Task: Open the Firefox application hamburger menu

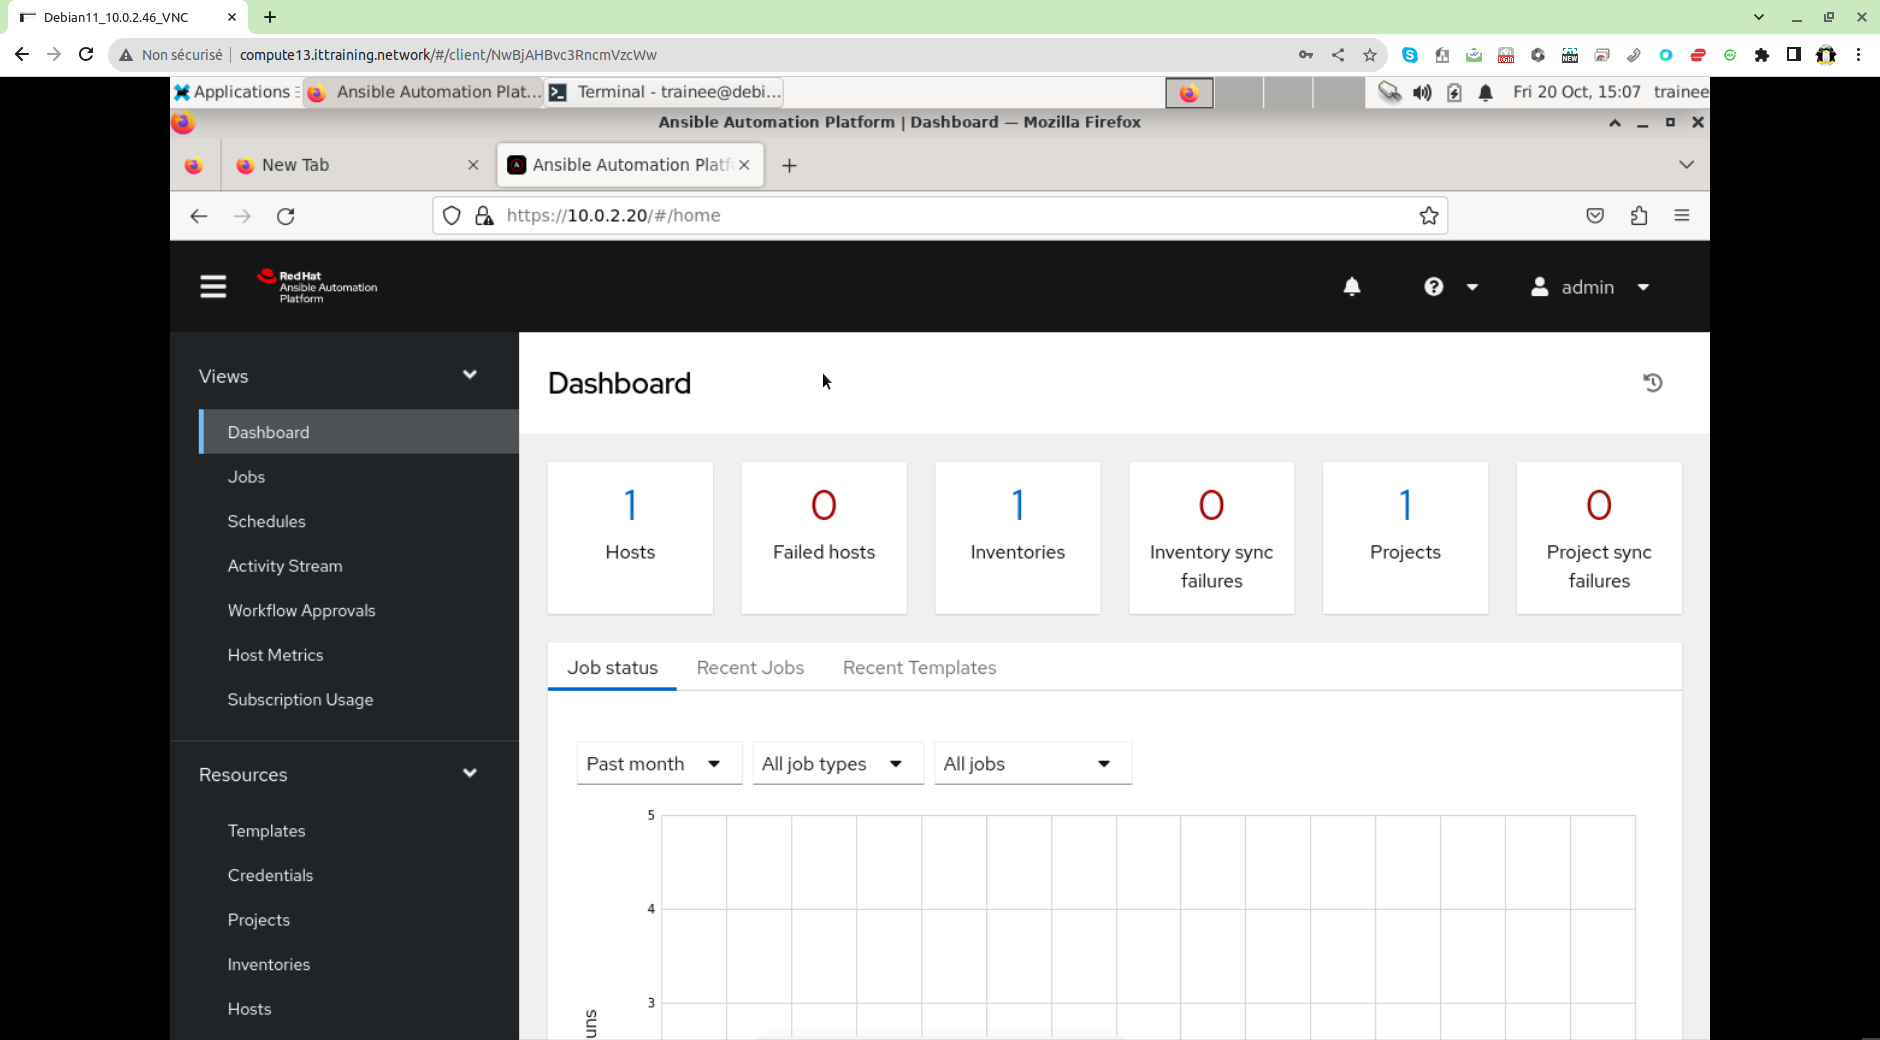Action: [x=1682, y=216]
